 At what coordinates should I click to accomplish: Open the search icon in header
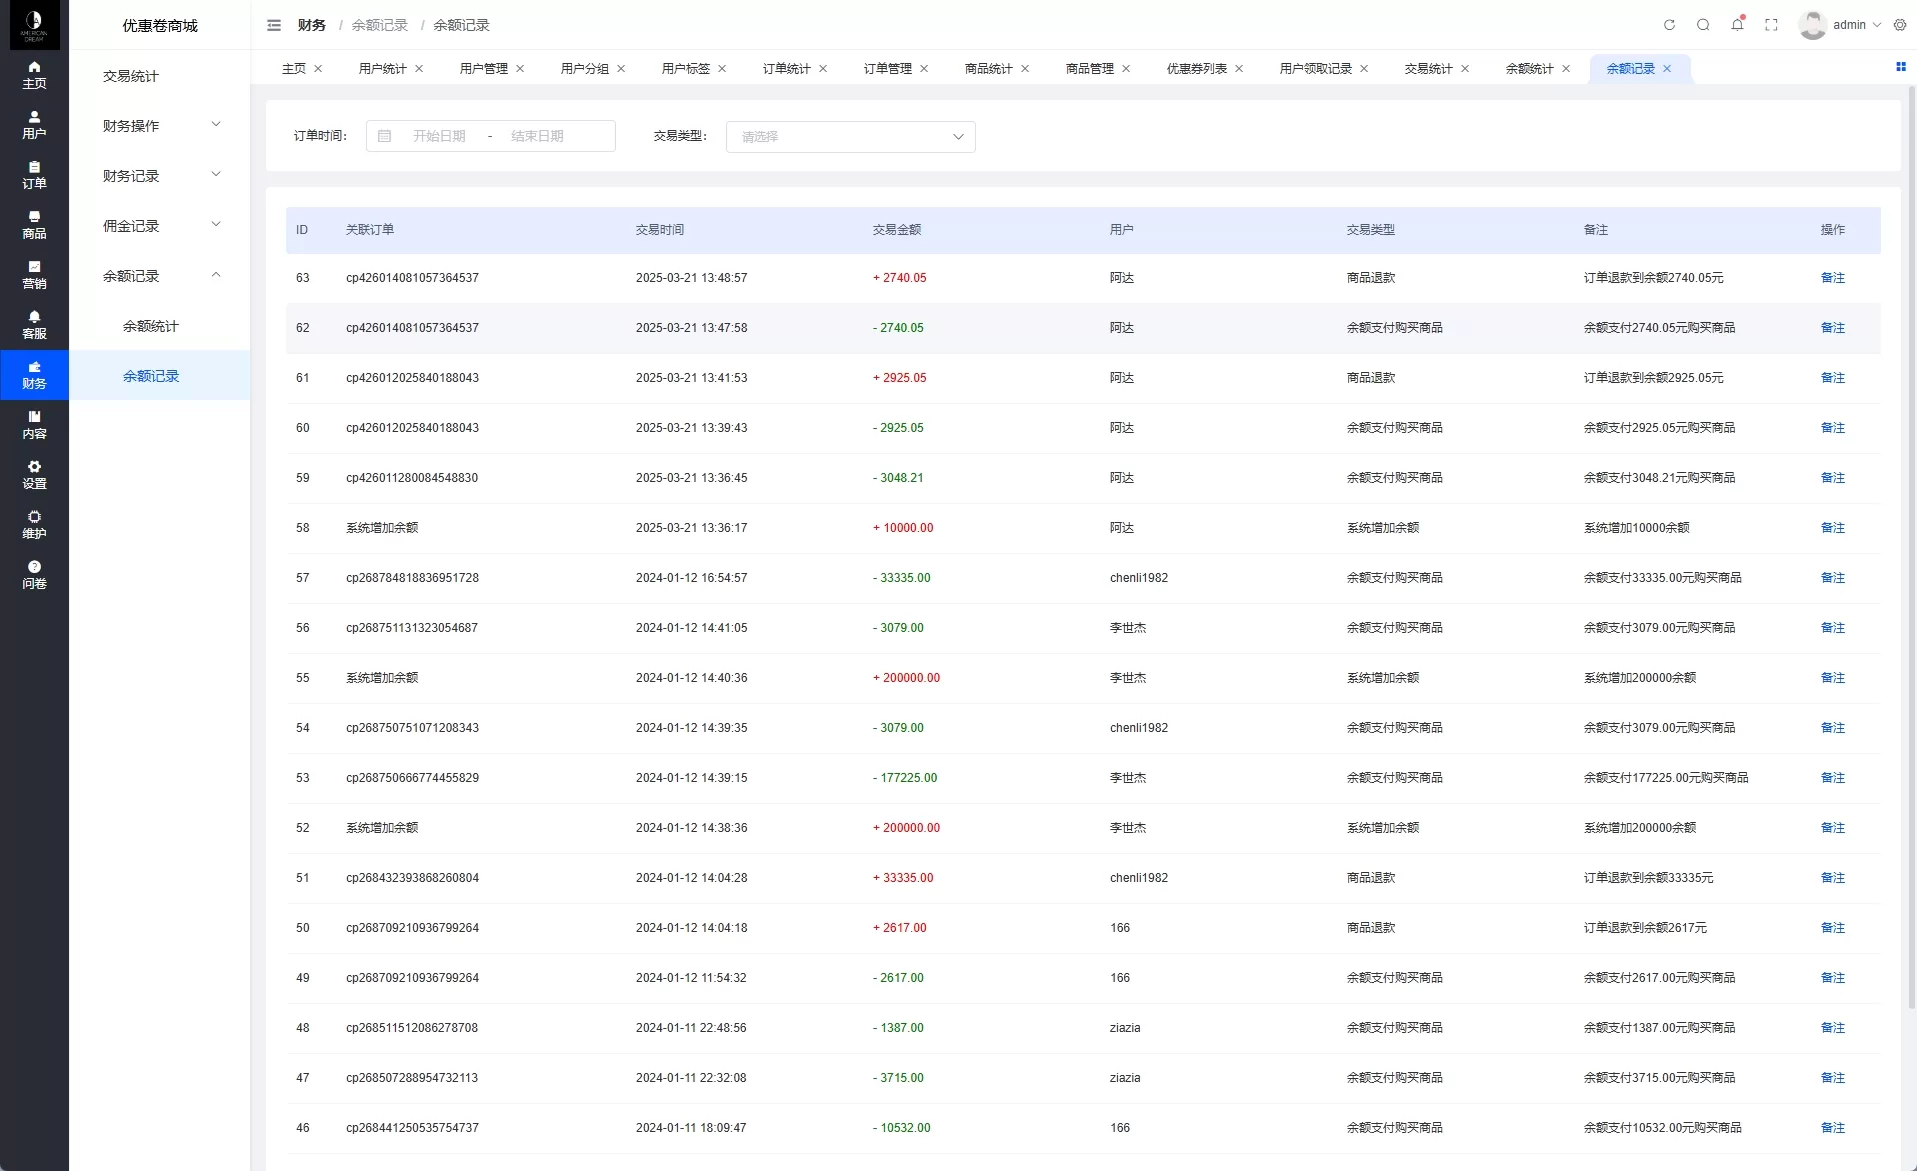click(1703, 25)
